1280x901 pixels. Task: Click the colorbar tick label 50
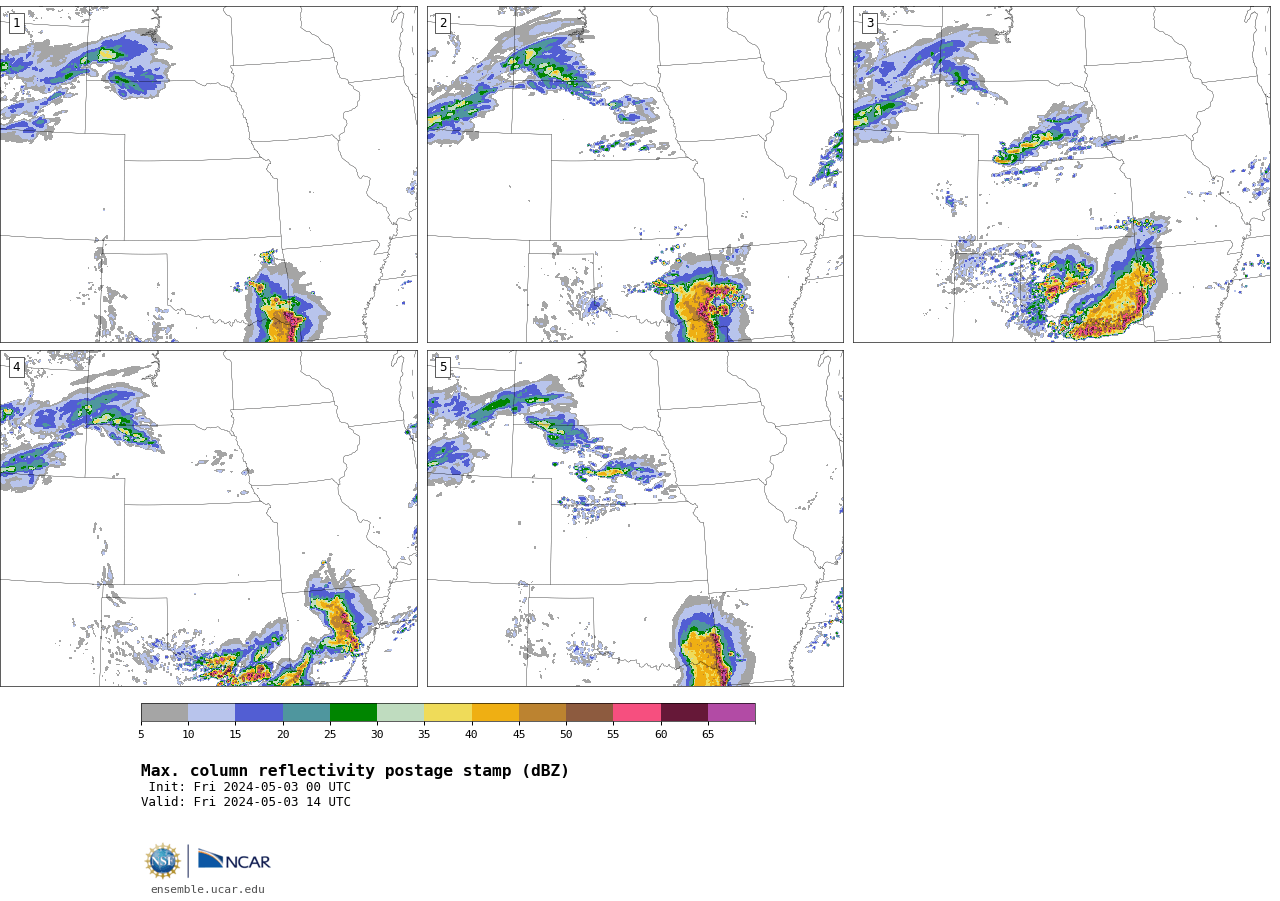(566, 735)
